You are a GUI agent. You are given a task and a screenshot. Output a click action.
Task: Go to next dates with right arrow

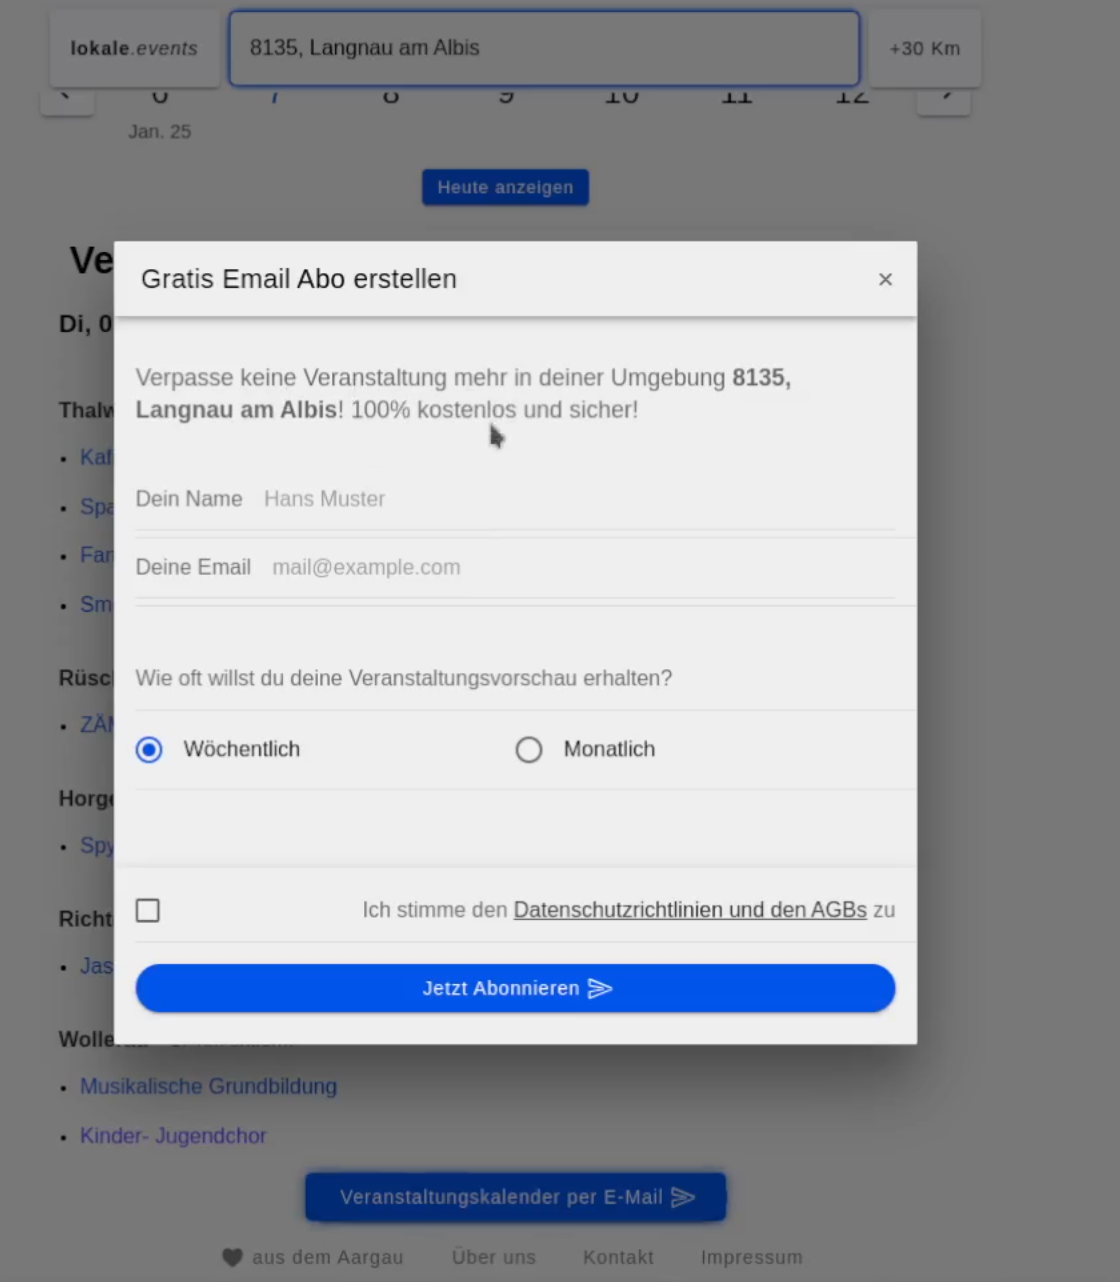pos(944,98)
